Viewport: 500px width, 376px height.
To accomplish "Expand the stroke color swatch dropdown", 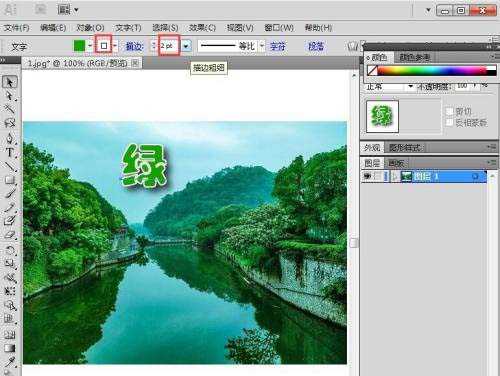I will coord(115,46).
